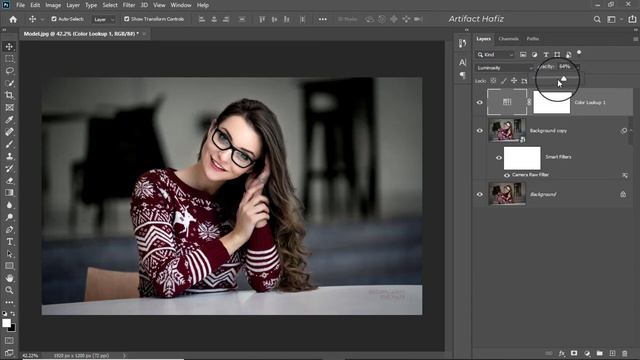
Task: Hide the Background layer
Action: (x=480, y=195)
